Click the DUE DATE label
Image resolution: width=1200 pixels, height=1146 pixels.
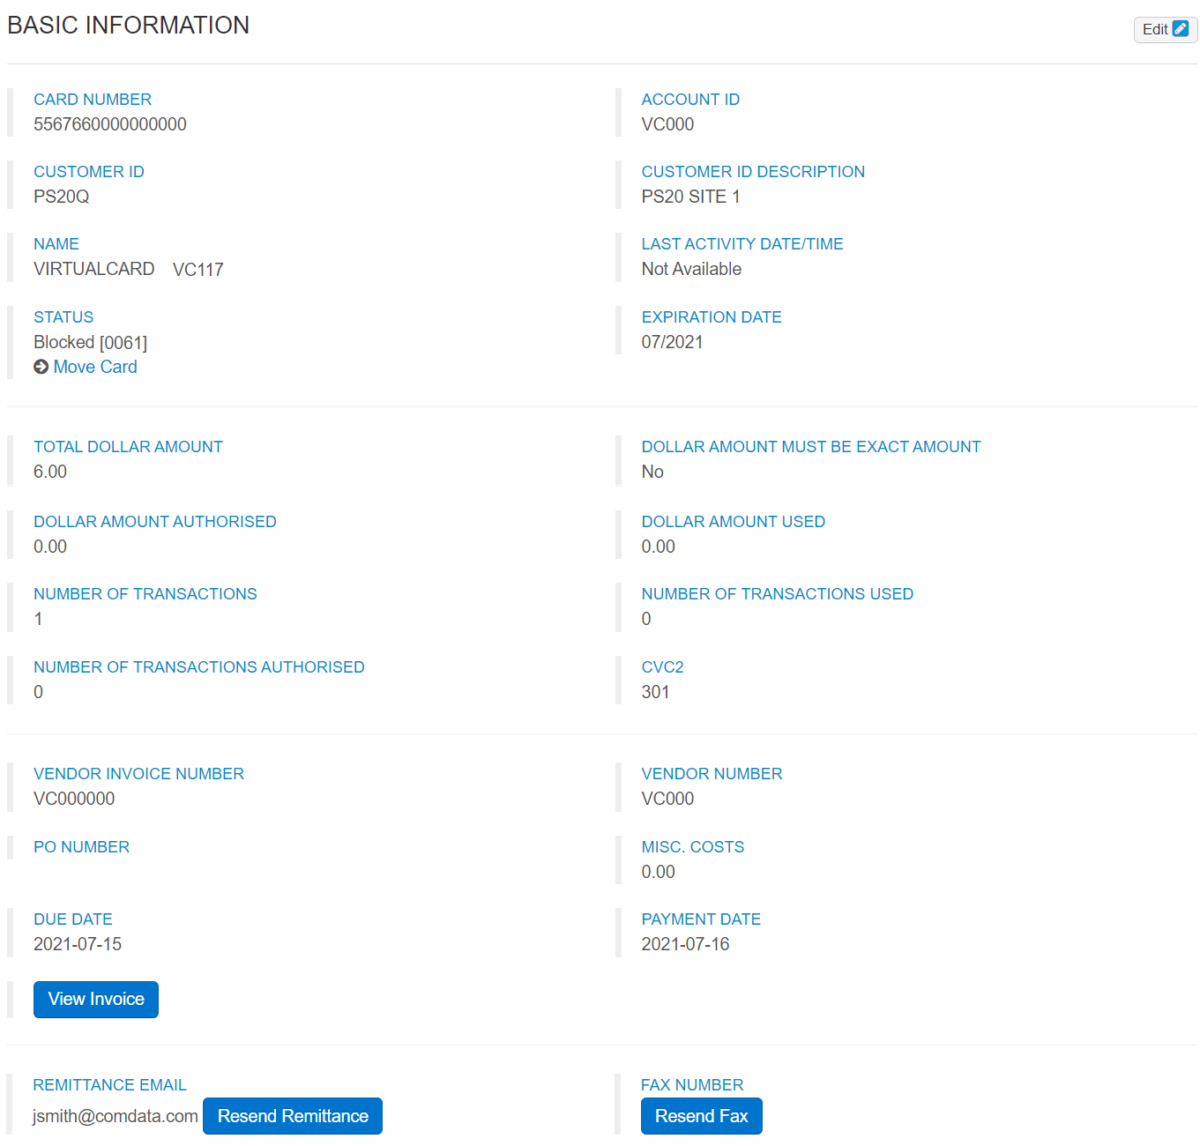click(73, 919)
